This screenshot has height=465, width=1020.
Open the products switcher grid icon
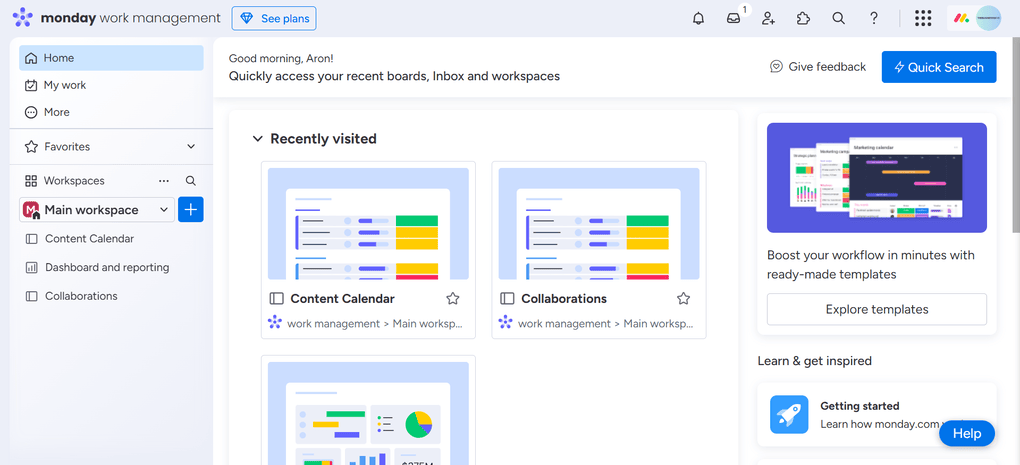(923, 18)
